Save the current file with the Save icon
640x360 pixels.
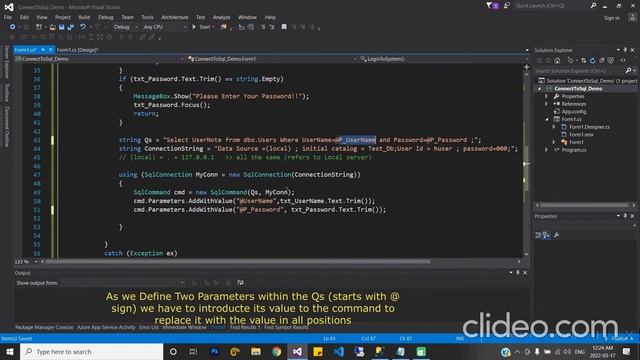[x=62, y=27]
